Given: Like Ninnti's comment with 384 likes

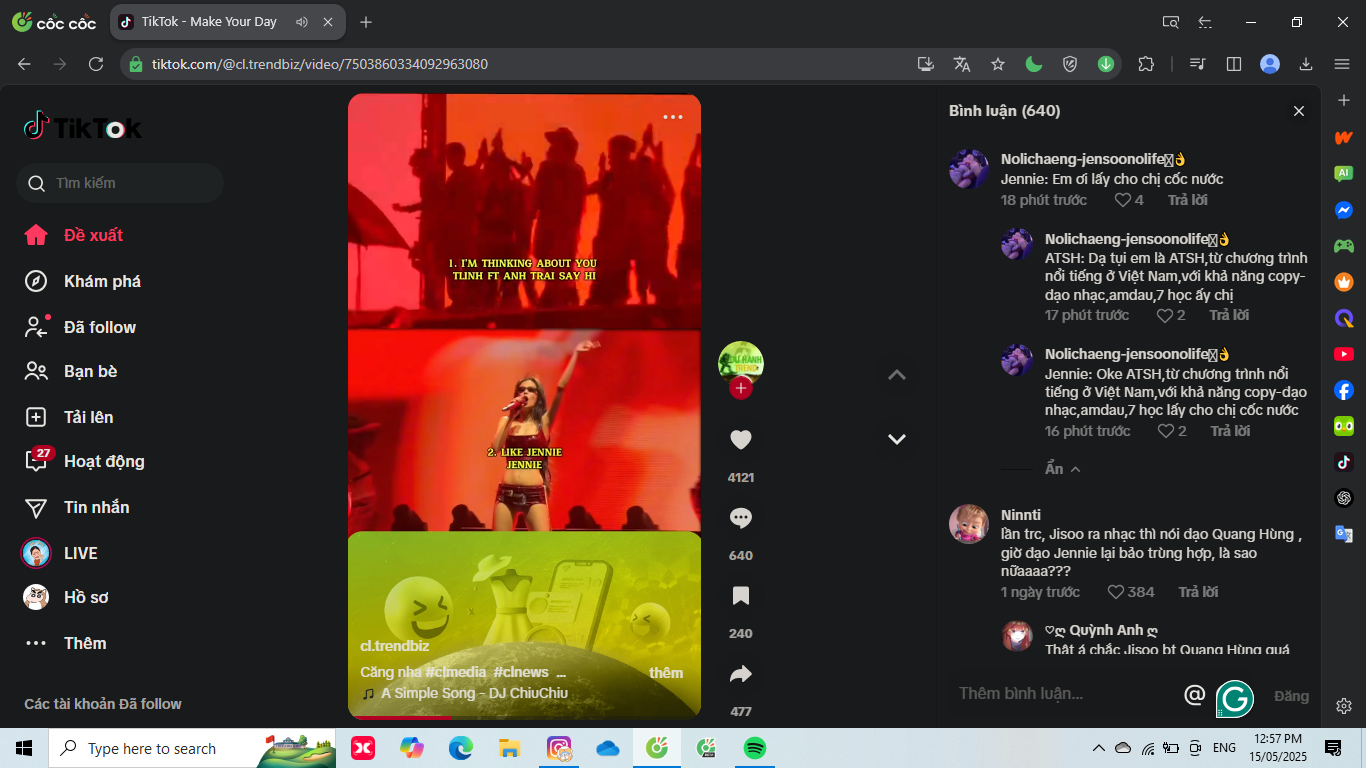Looking at the screenshot, I should 1116,592.
